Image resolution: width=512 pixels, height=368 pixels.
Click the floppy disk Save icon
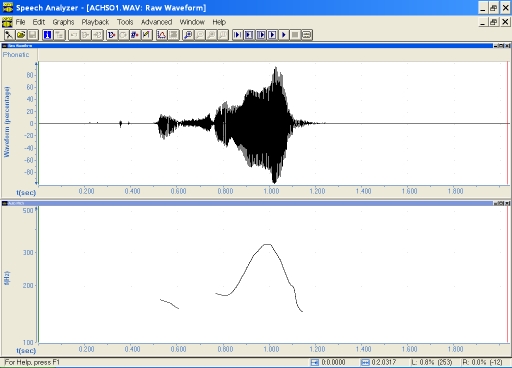coord(32,35)
